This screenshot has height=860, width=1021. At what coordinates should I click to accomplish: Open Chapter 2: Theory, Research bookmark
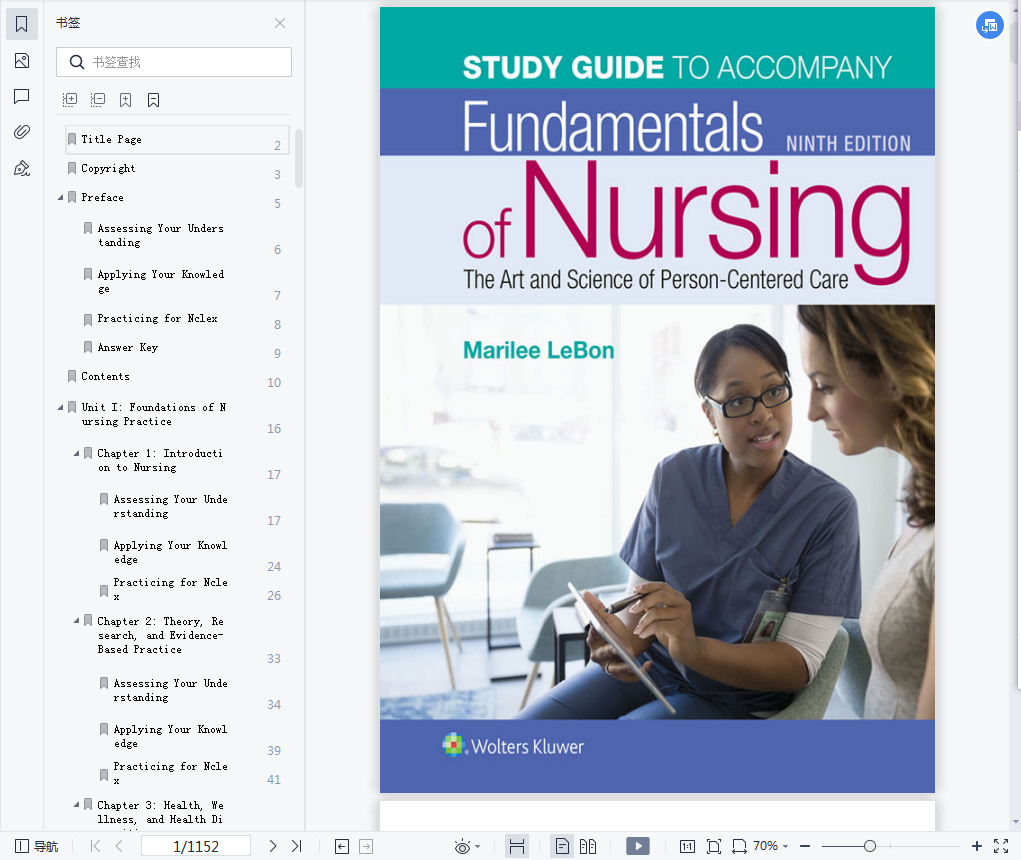click(160, 635)
